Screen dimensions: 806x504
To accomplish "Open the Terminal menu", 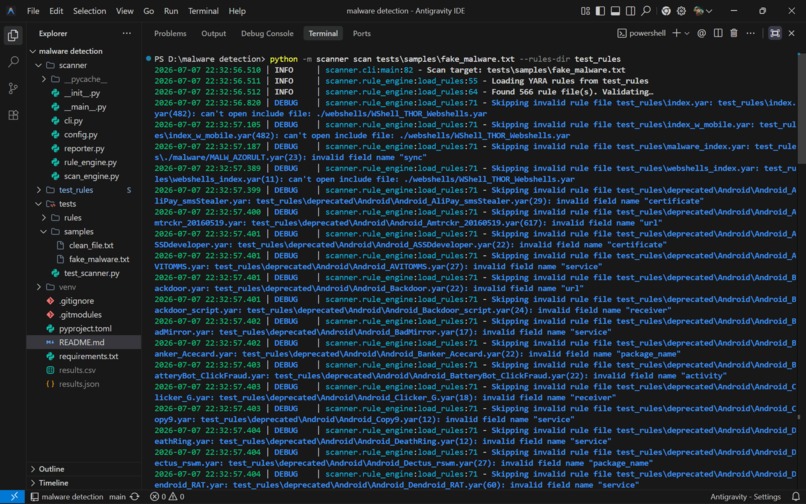I will (x=203, y=11).
